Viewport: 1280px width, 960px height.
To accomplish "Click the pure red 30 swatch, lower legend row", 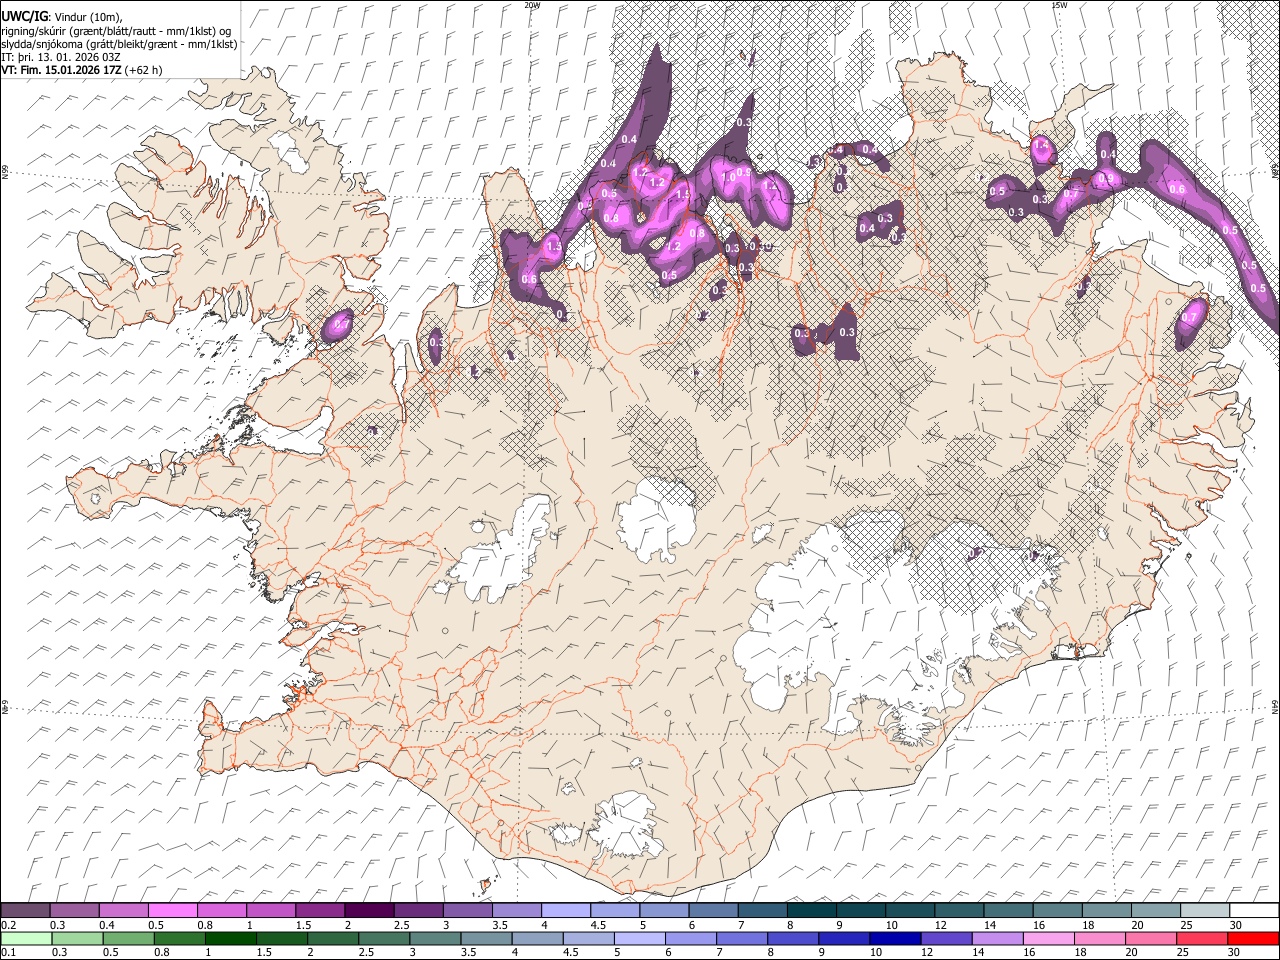I will coord(1254,938).
